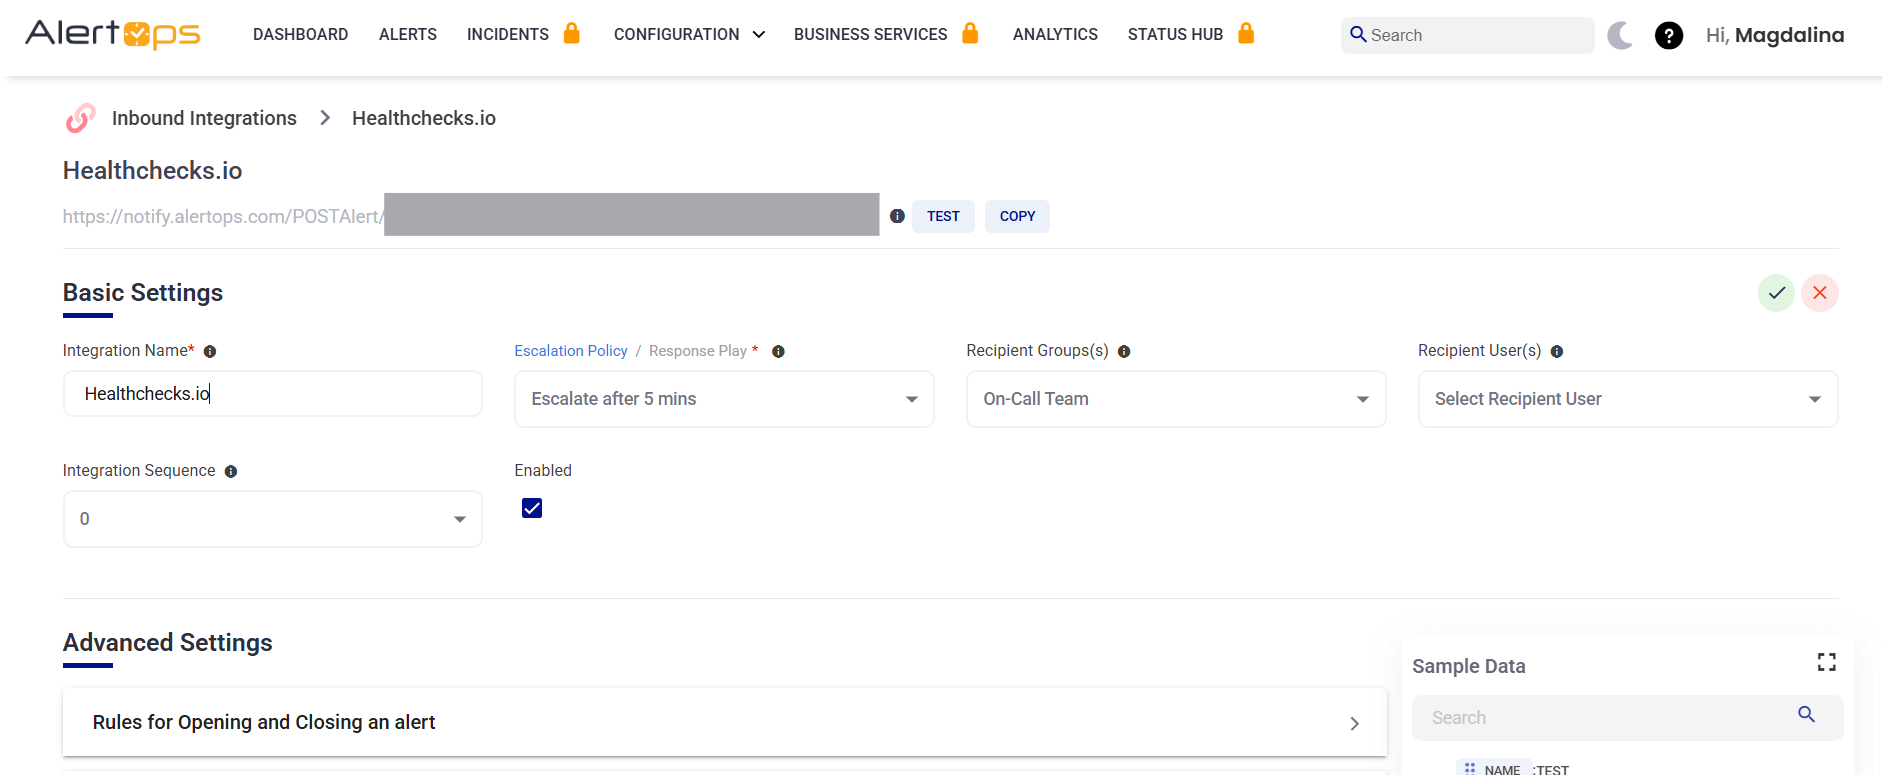Open the Escalate after 5 mins dropdown
1882x775 pixels.
pos(724,399)
